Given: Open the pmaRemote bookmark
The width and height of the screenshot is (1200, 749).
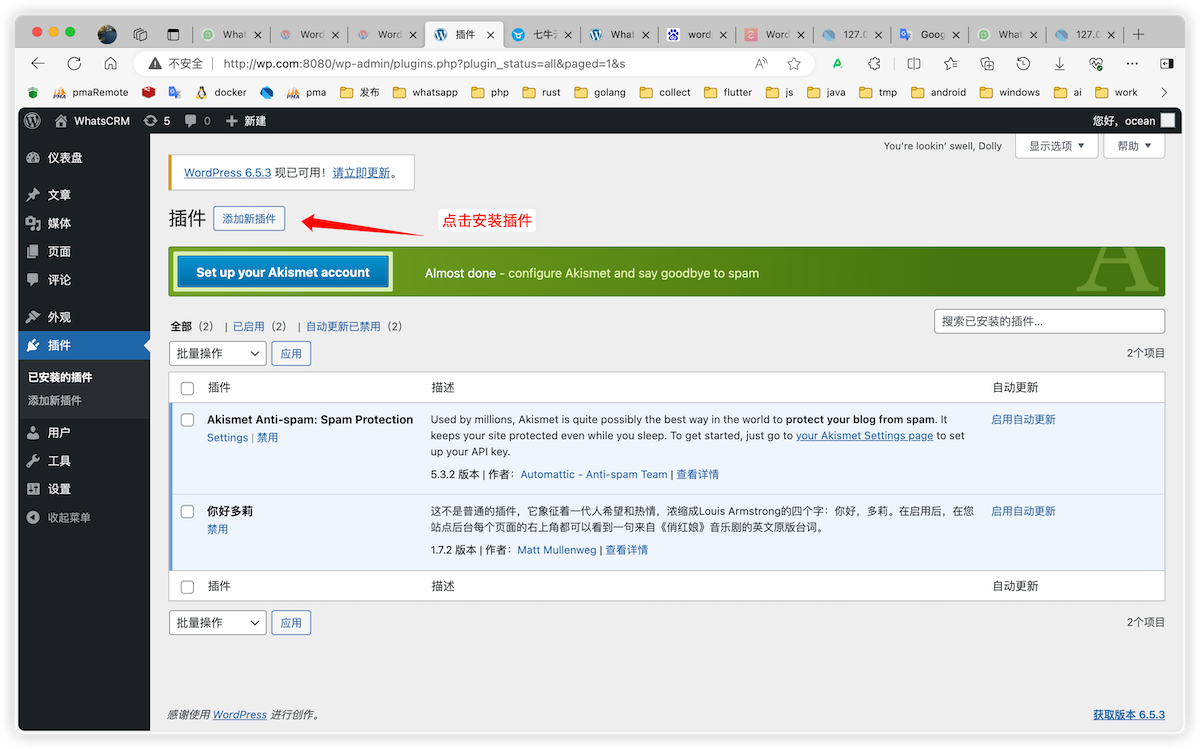Looking at the screenshot, I should pos(90,92).
